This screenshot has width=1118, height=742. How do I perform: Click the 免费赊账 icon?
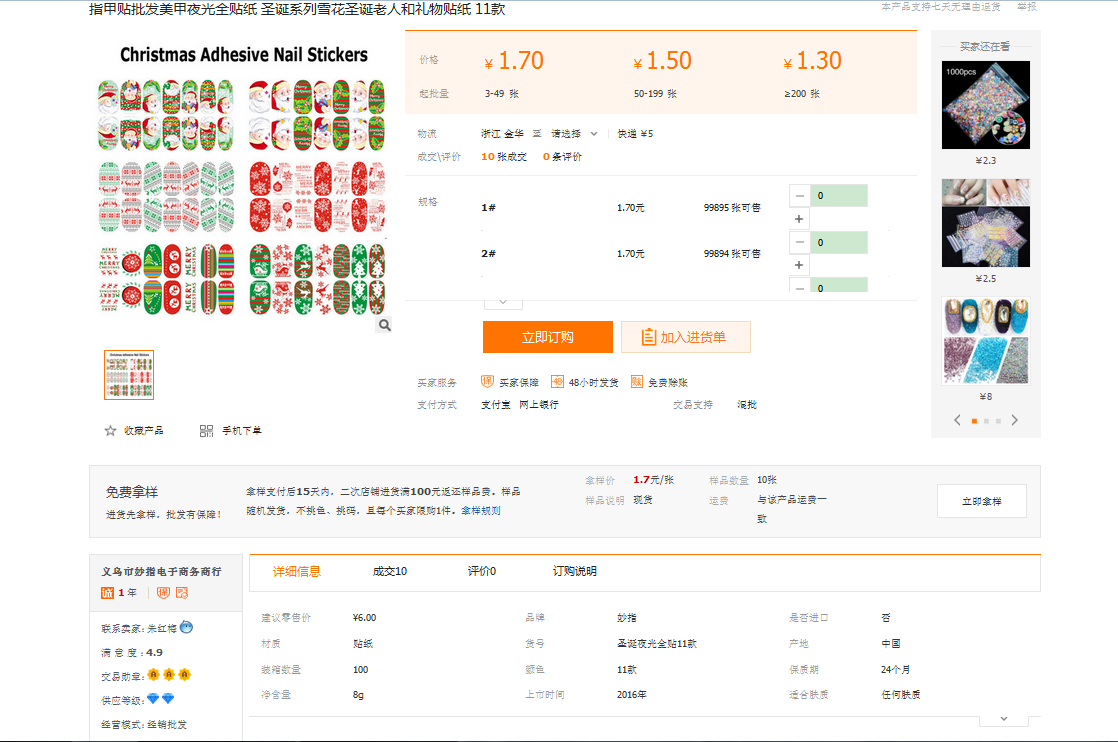click(x=637, y=382)
